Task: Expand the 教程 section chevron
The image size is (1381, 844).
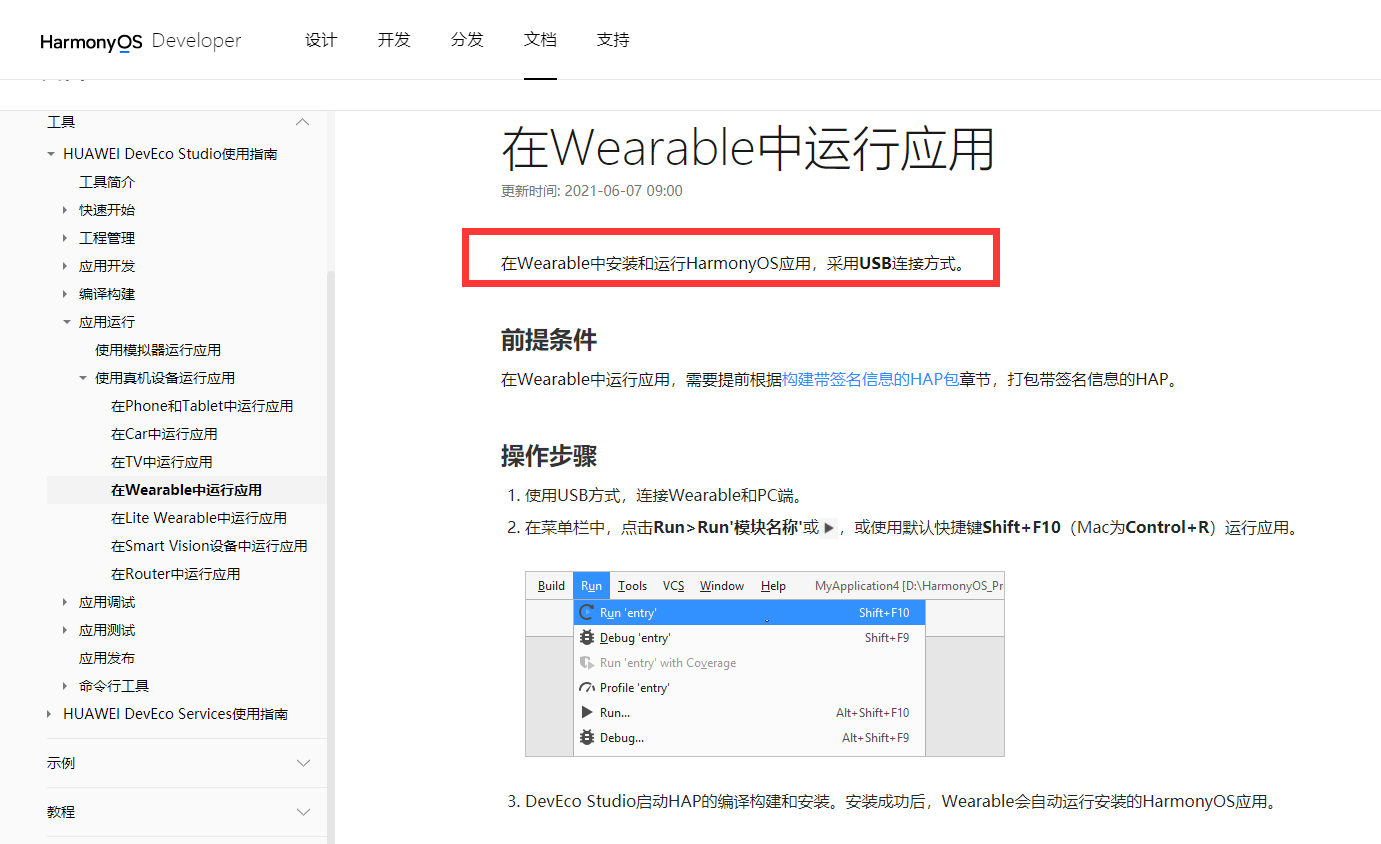Action: [303, 812]
